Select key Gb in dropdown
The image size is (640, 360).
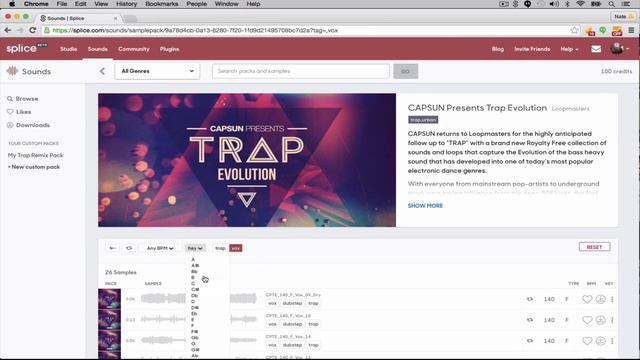[195, 338]
